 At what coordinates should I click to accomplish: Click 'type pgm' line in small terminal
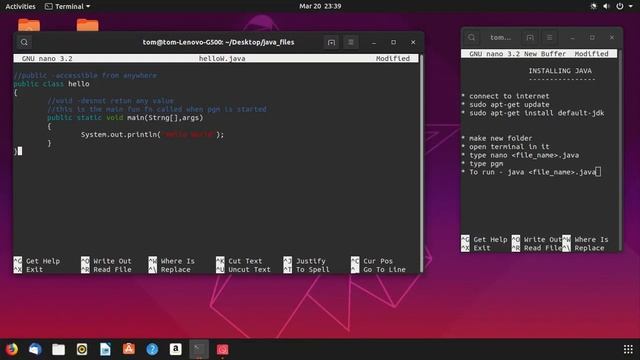(482, 164)
